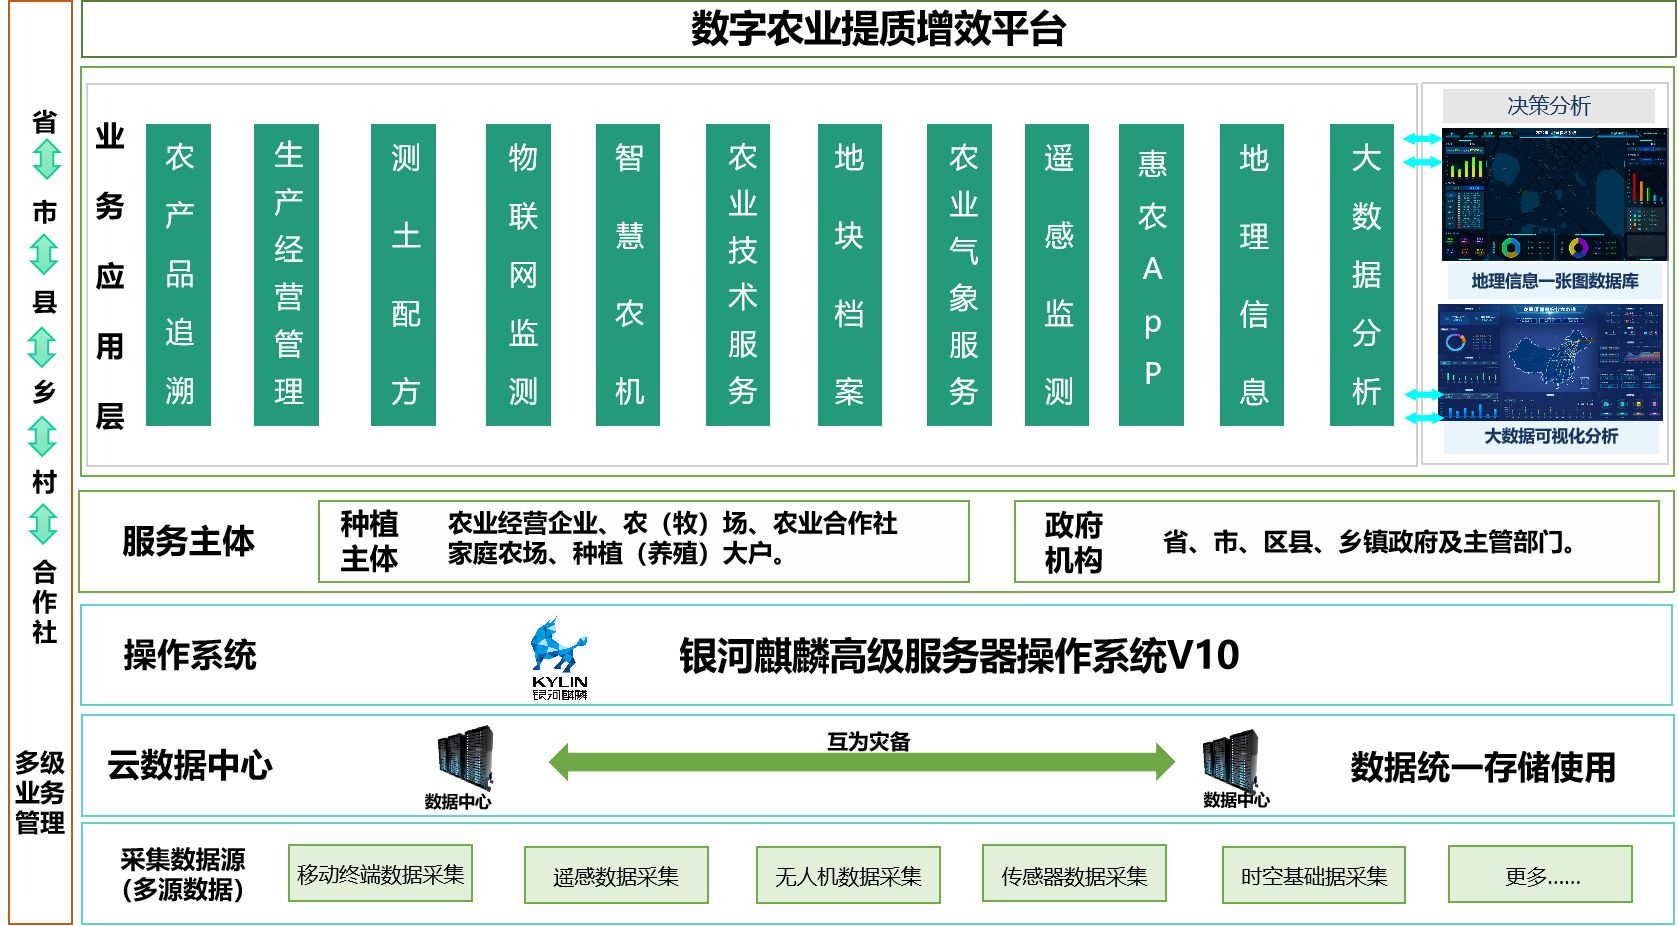Open the 测土配方 module
Viewport: 1678px width, 926px height.
(x=404, y=275)
